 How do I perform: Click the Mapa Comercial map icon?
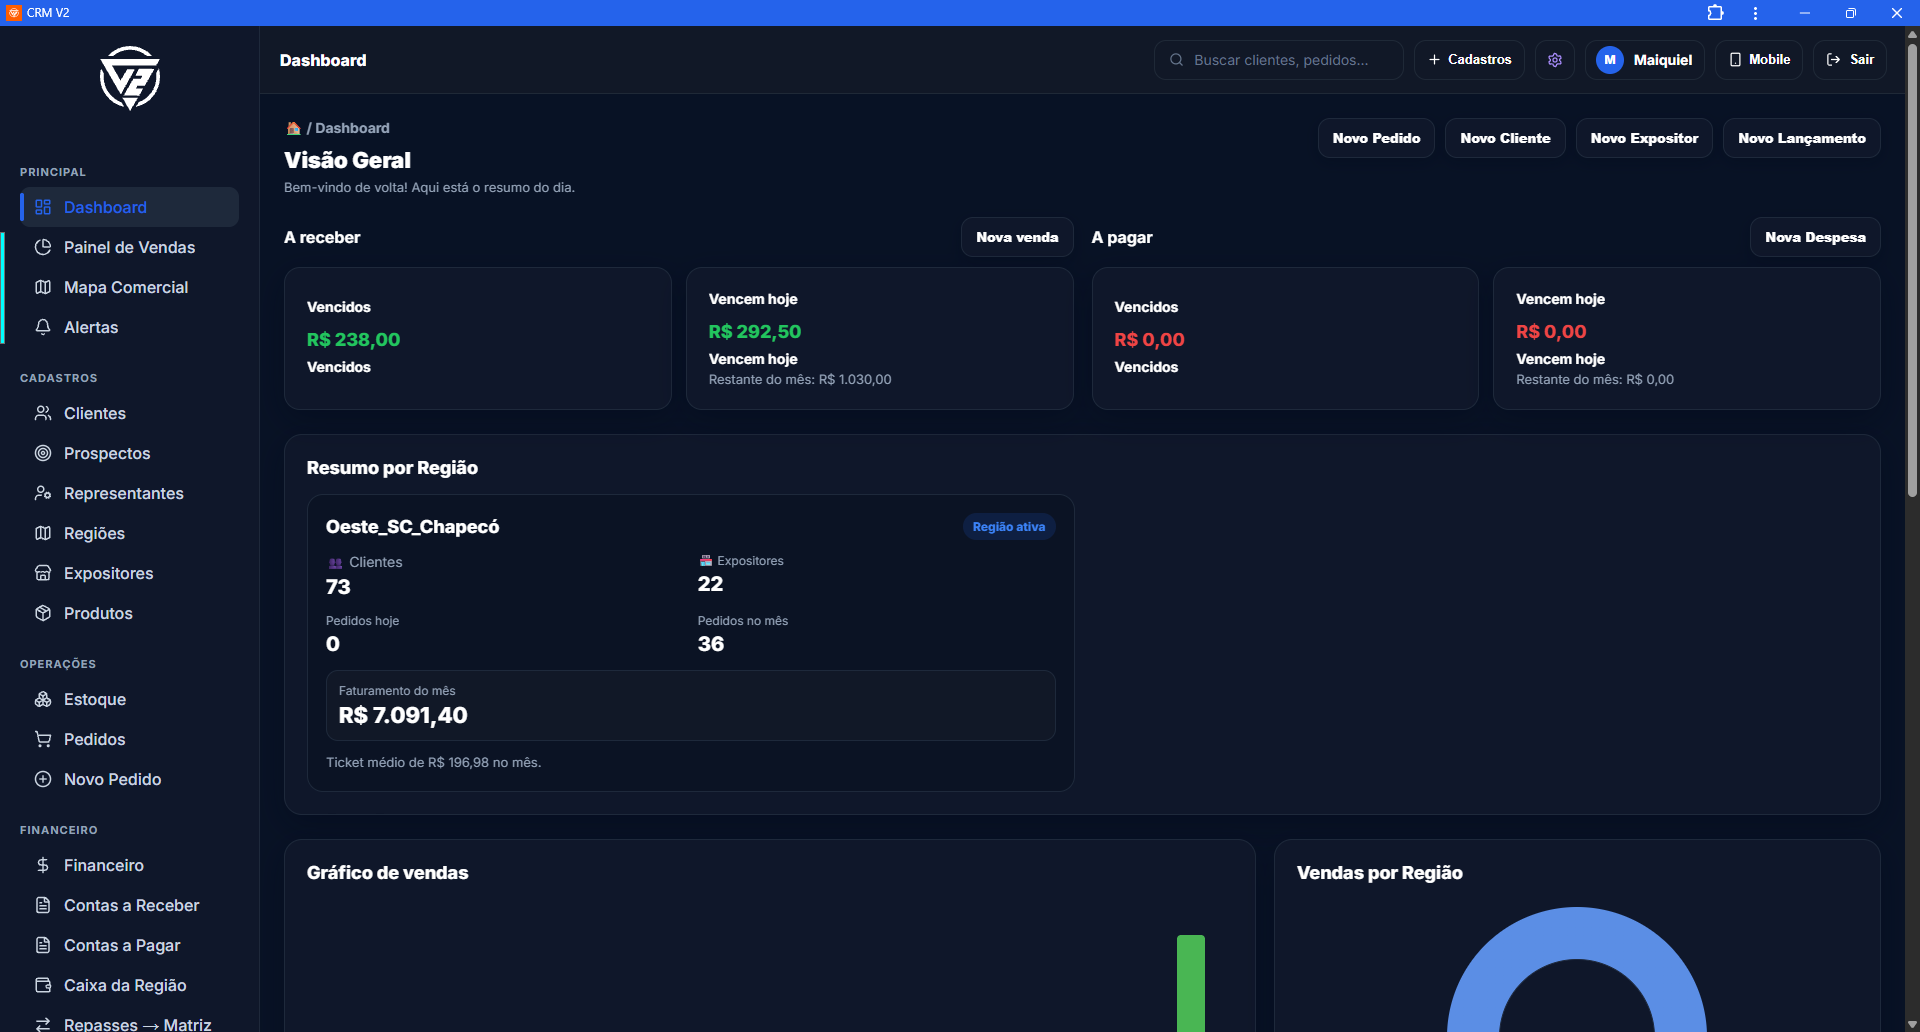(43, 287)
